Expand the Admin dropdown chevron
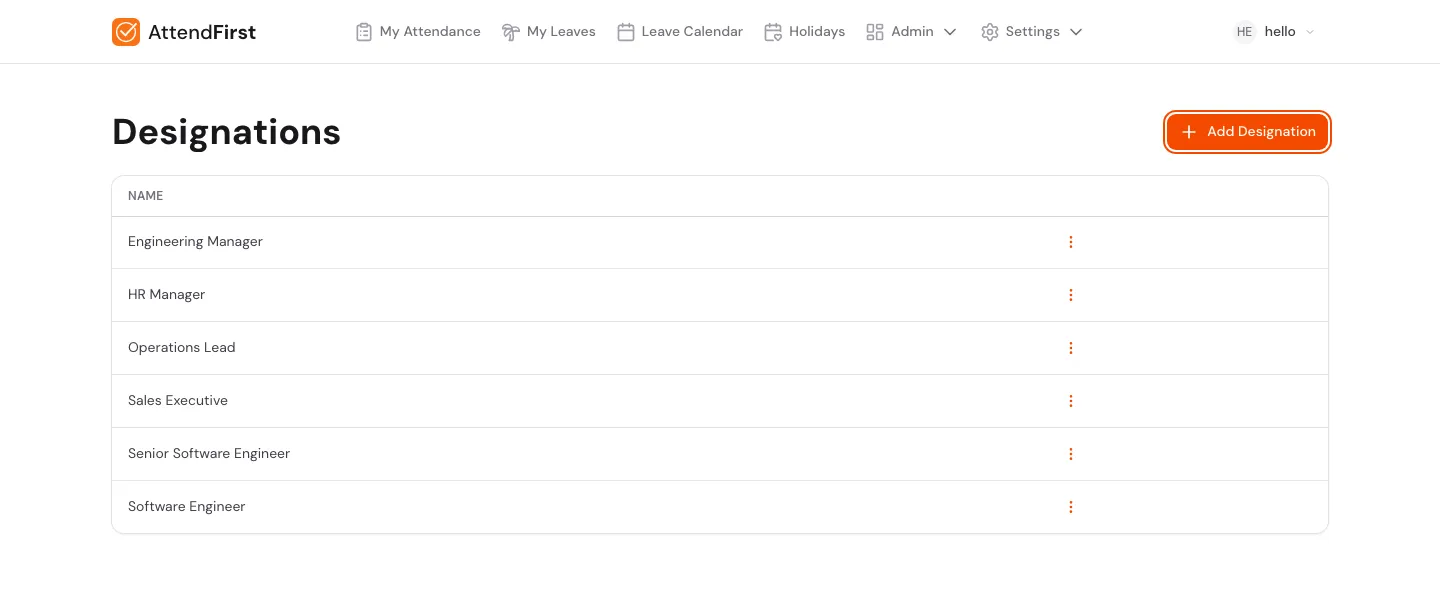 pyautogui.click(x=950, y=32)
